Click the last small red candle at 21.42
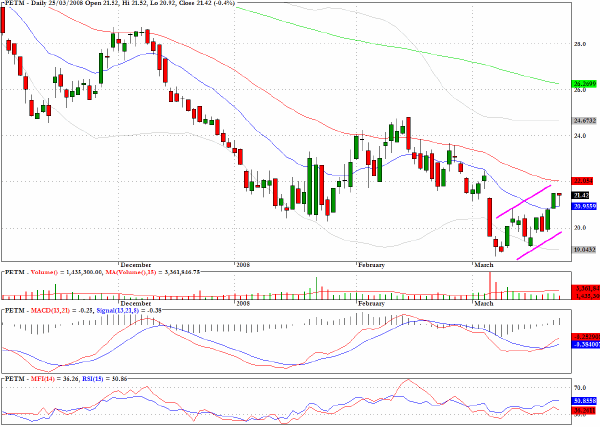The width and height of the screenshot is (600, 427). [x=559, y=194]
